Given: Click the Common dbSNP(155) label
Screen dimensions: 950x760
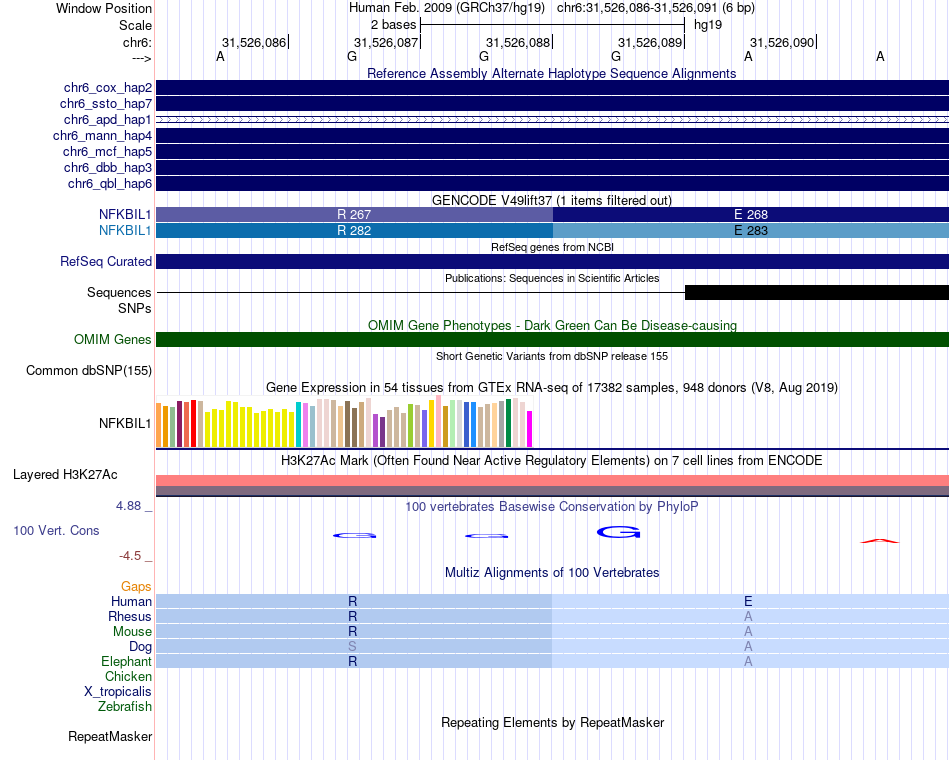Looking at the screenshot, I should pyautogui.click(x=89, y=370).
